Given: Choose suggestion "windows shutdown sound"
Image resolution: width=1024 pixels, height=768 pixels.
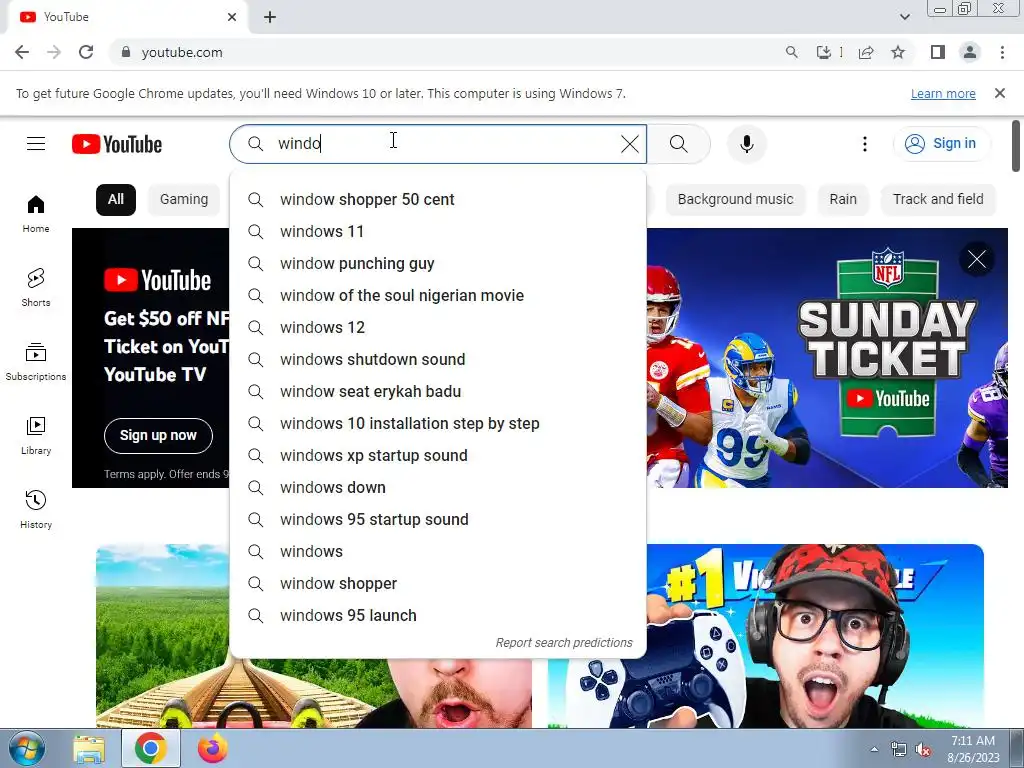Looking at the screenshot, I should click(x=438, y=359).
